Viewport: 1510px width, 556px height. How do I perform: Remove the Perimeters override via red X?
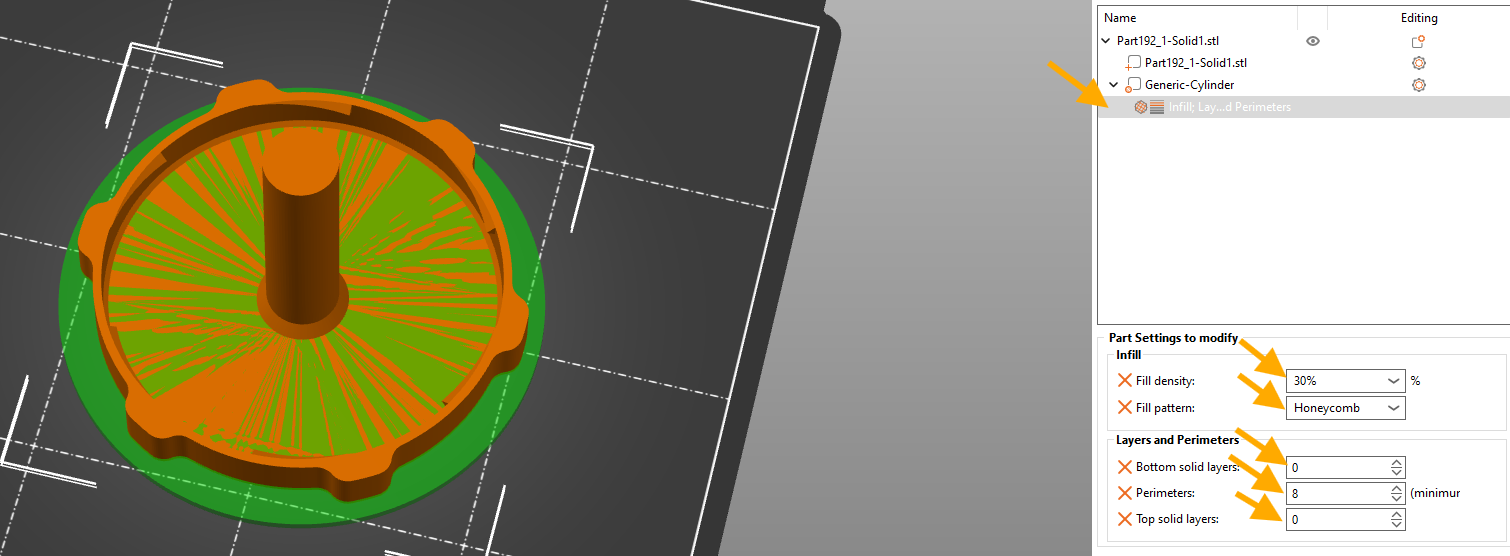pyautogui.click(x=1125, y=493)
